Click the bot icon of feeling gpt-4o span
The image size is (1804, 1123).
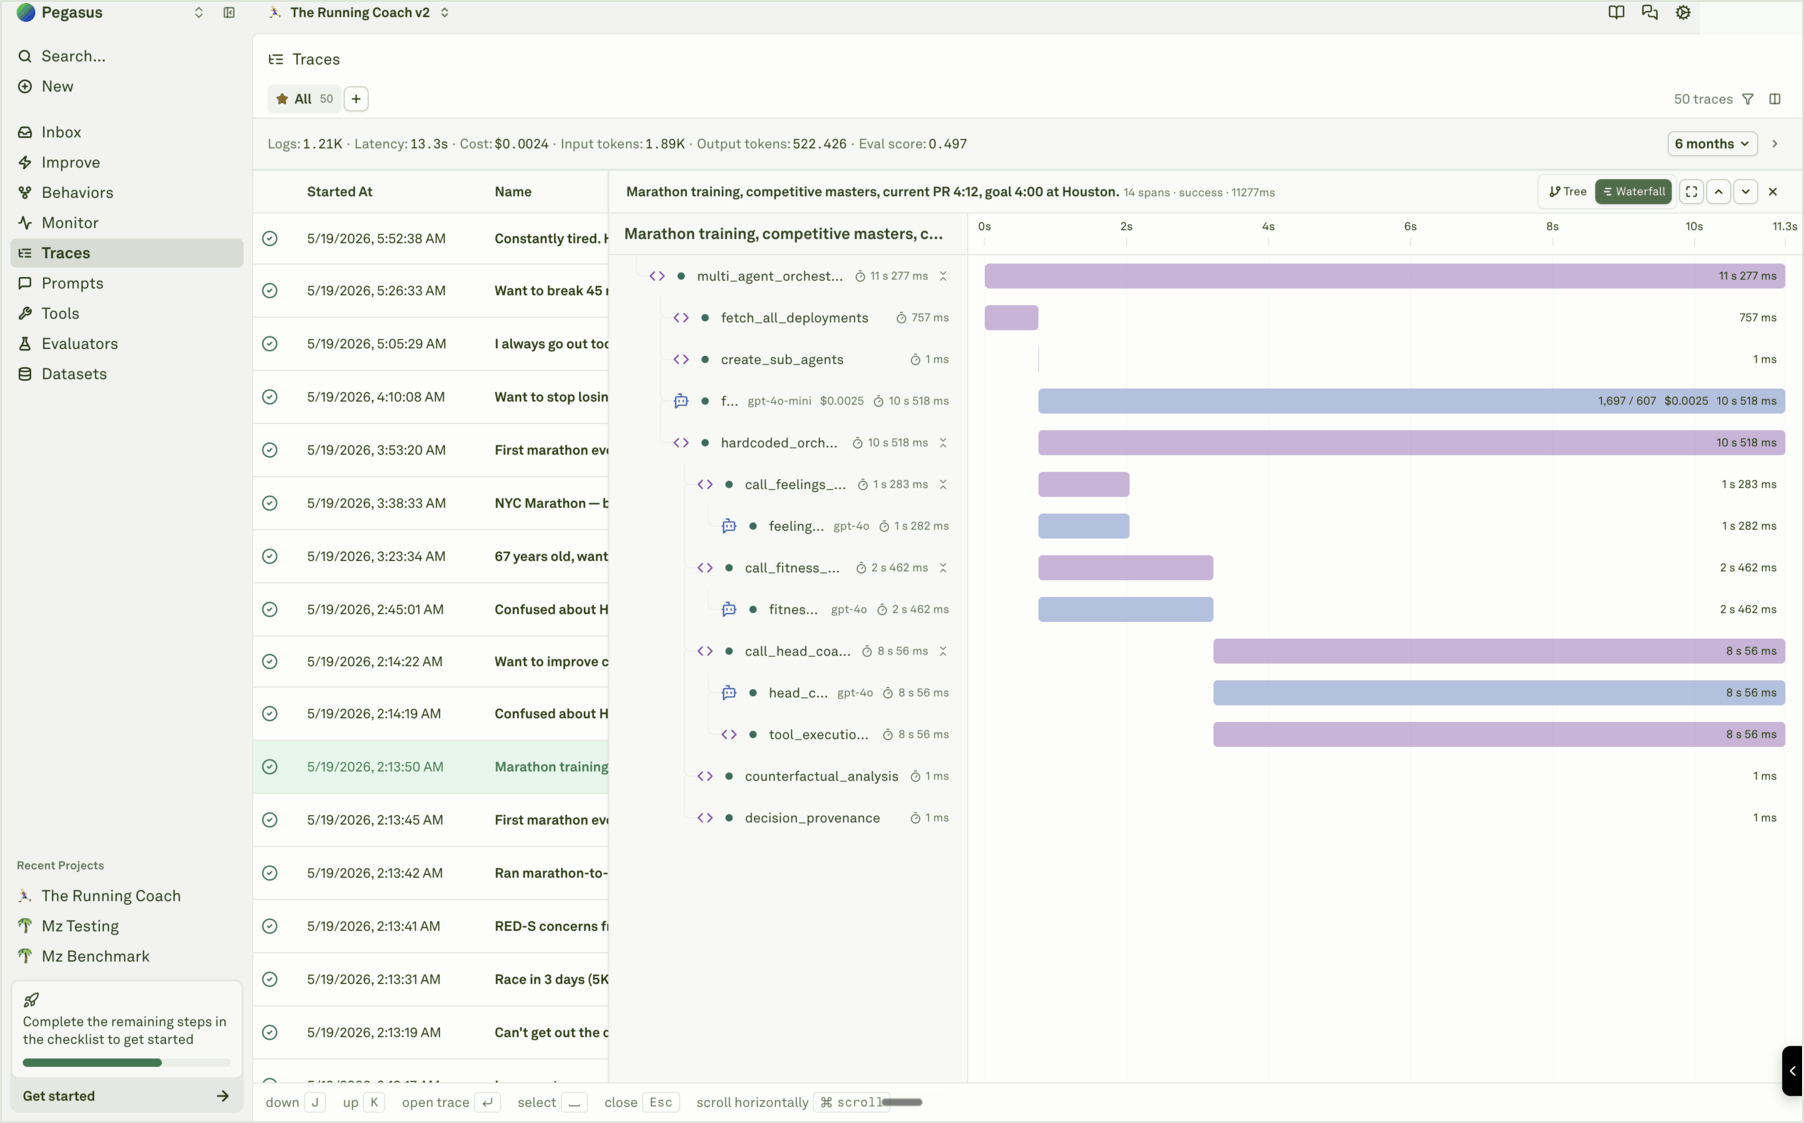coord(729,526)
